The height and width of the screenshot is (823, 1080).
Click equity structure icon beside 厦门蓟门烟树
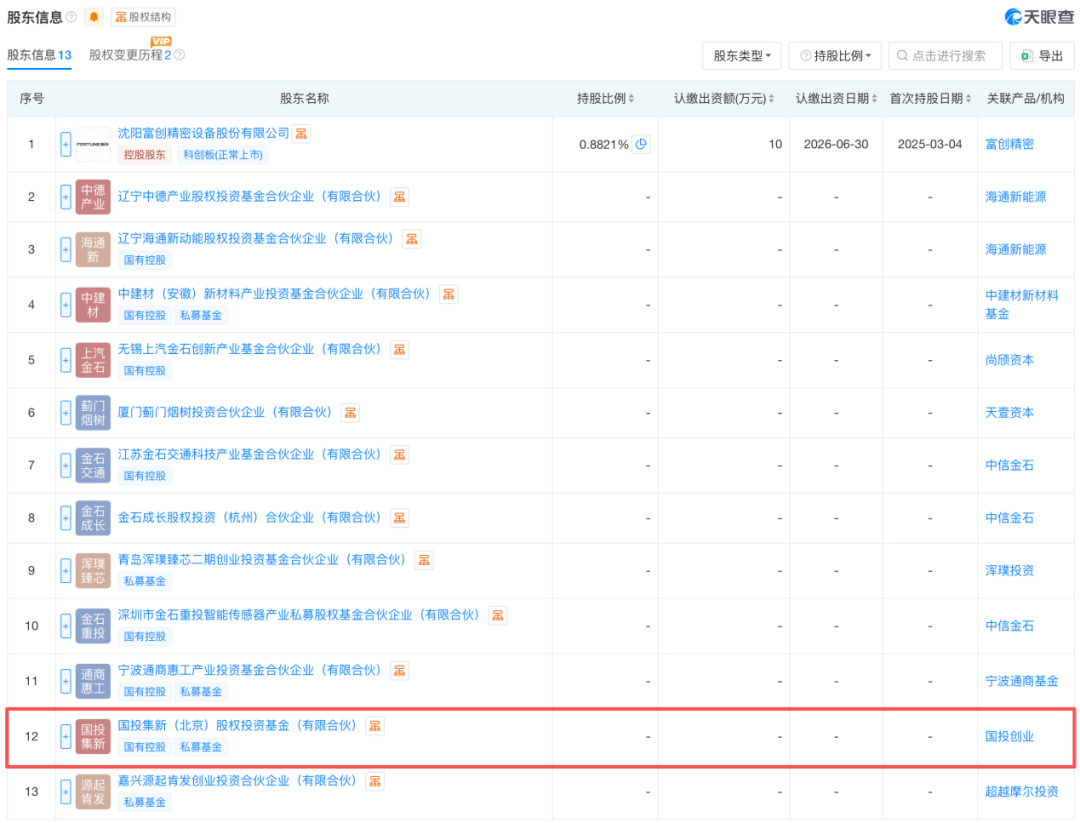(351, 413)
